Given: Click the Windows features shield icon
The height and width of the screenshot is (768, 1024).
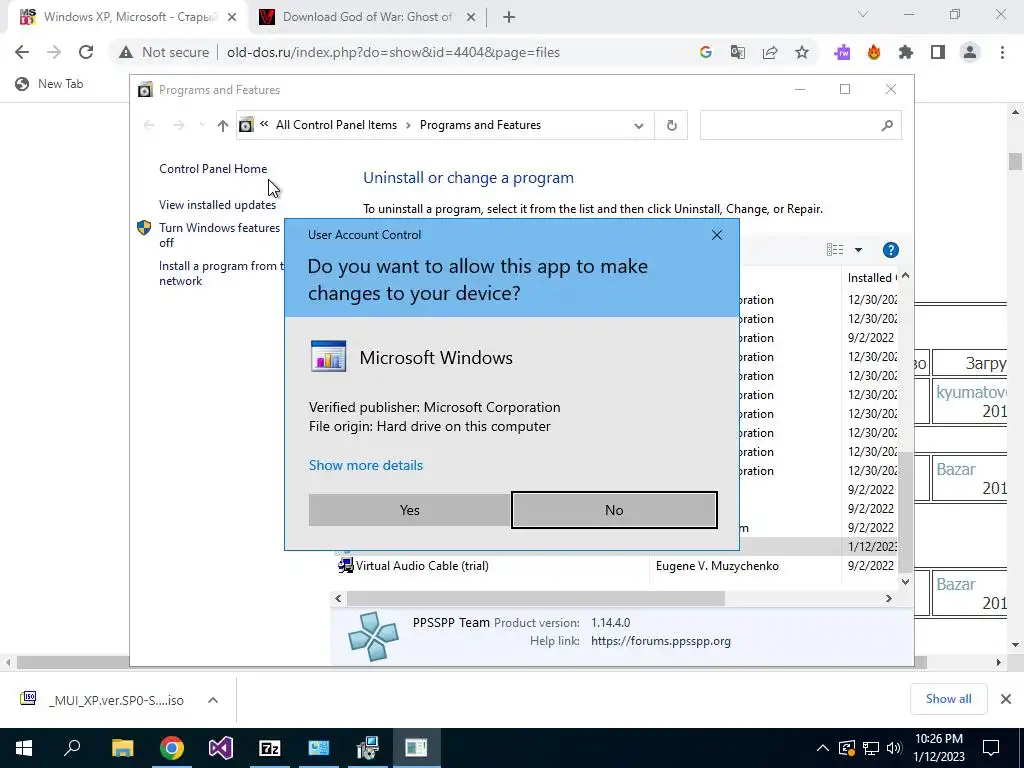Looking at the screenshot, I should (x=144, y=228).
